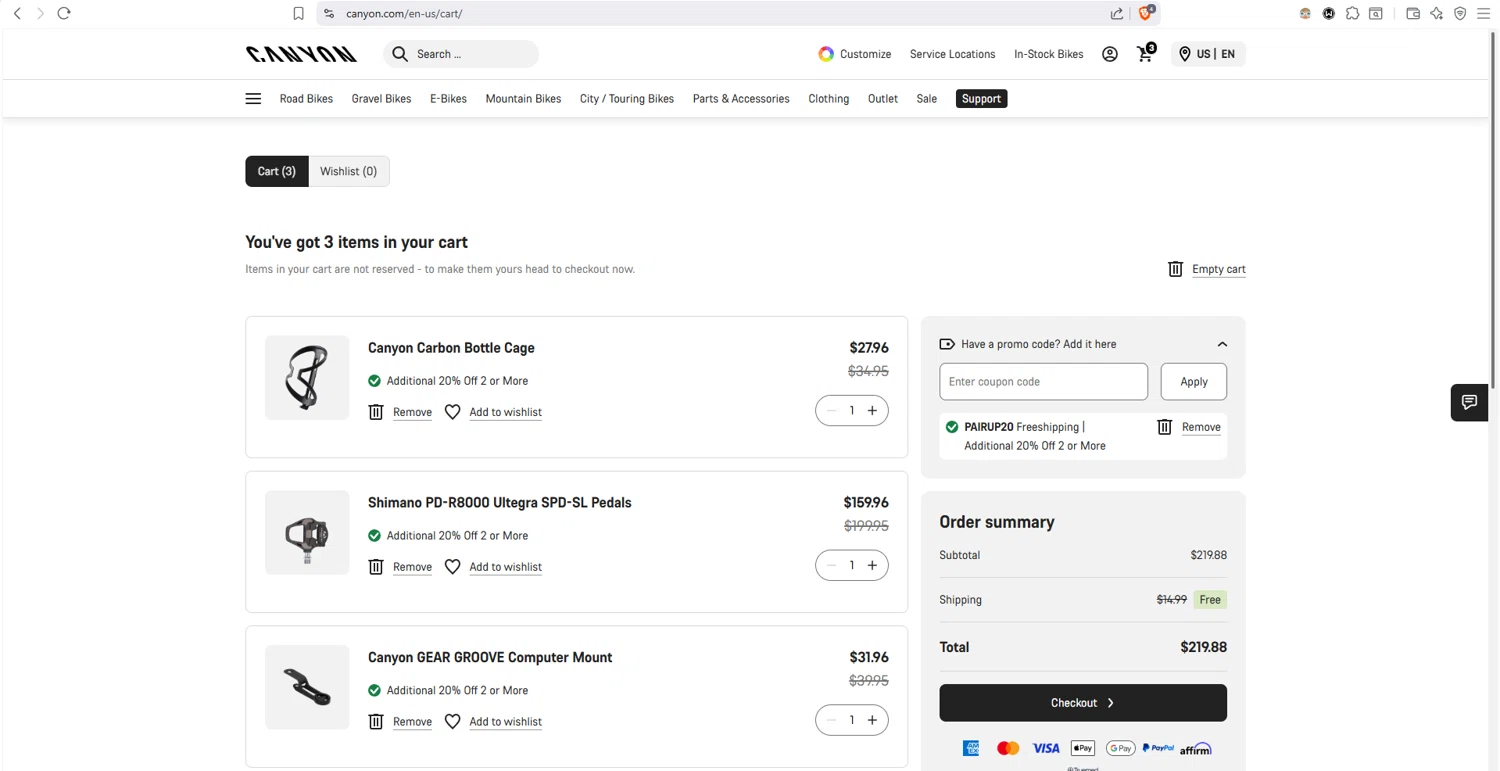
Task: Decrease Shimano Pedals quantity
Action: [x=832, y=566]
